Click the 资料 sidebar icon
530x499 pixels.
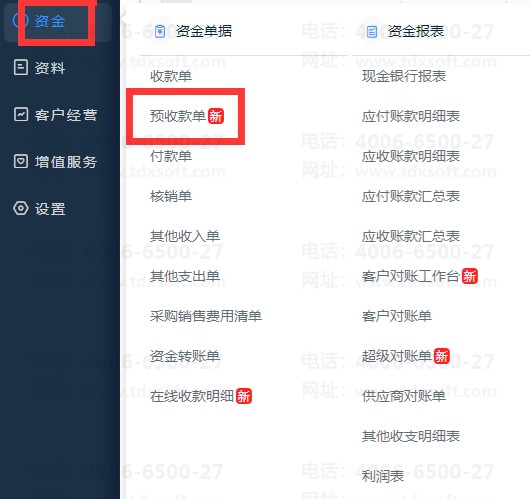click(x=21, y=67)
